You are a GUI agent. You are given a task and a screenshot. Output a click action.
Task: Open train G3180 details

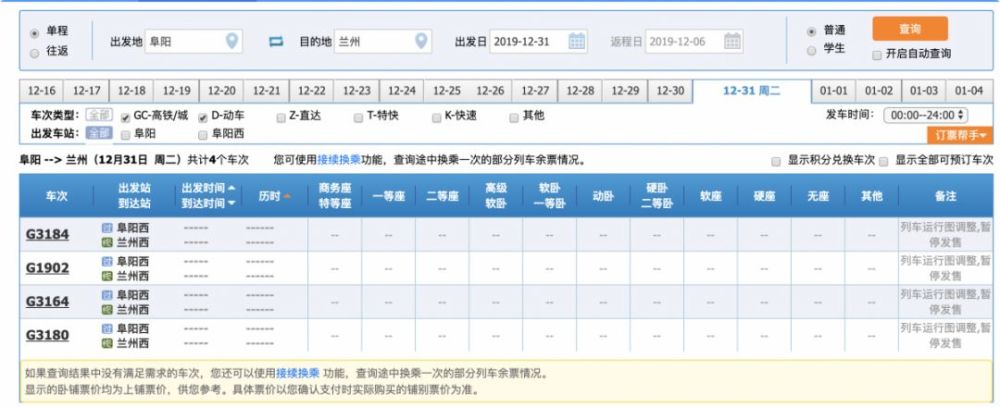[x=47, y=336]
